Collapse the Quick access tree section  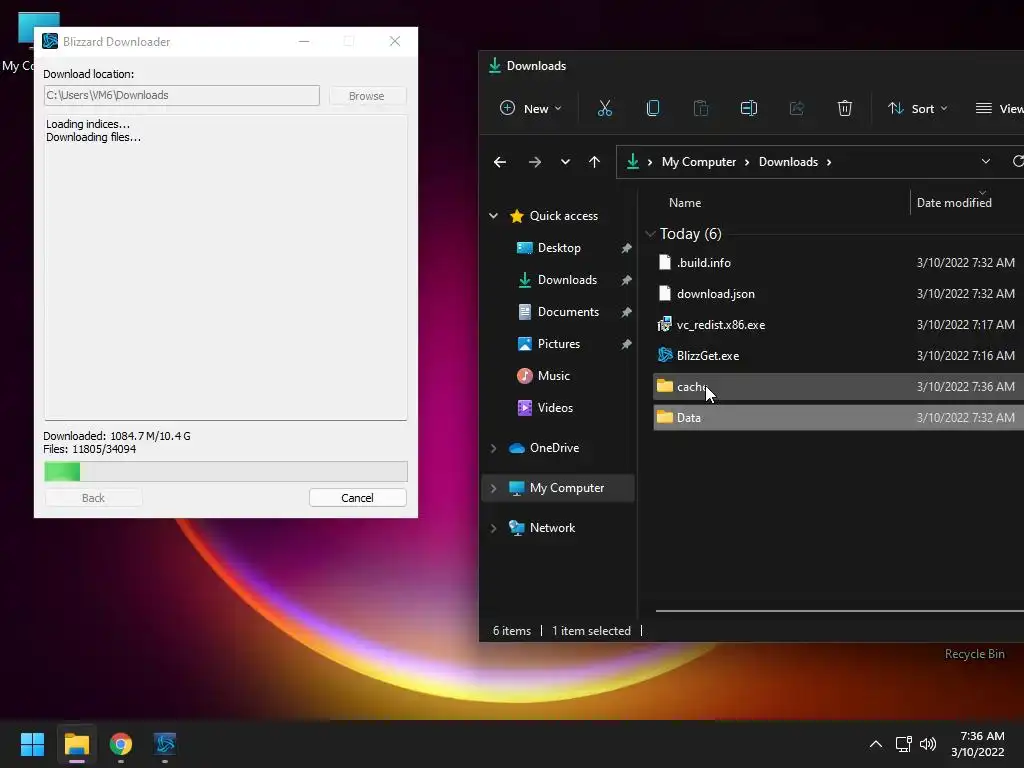494,216
